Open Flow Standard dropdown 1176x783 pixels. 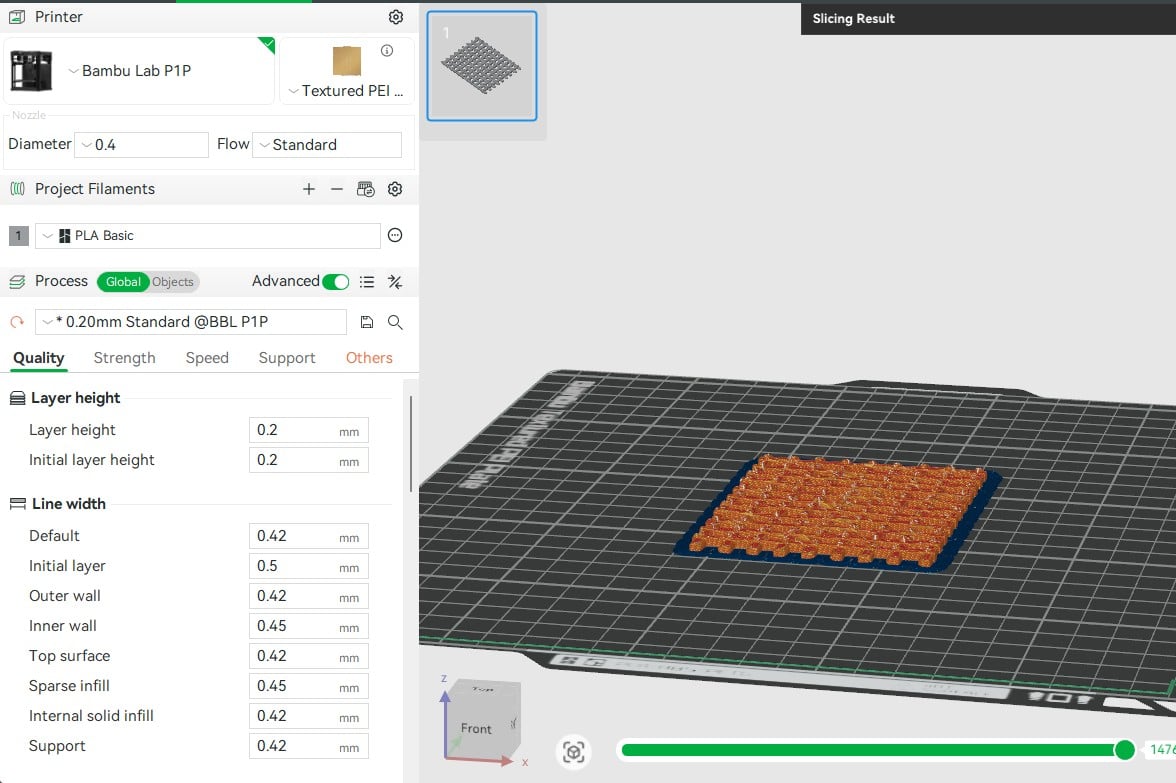point(327,145)
